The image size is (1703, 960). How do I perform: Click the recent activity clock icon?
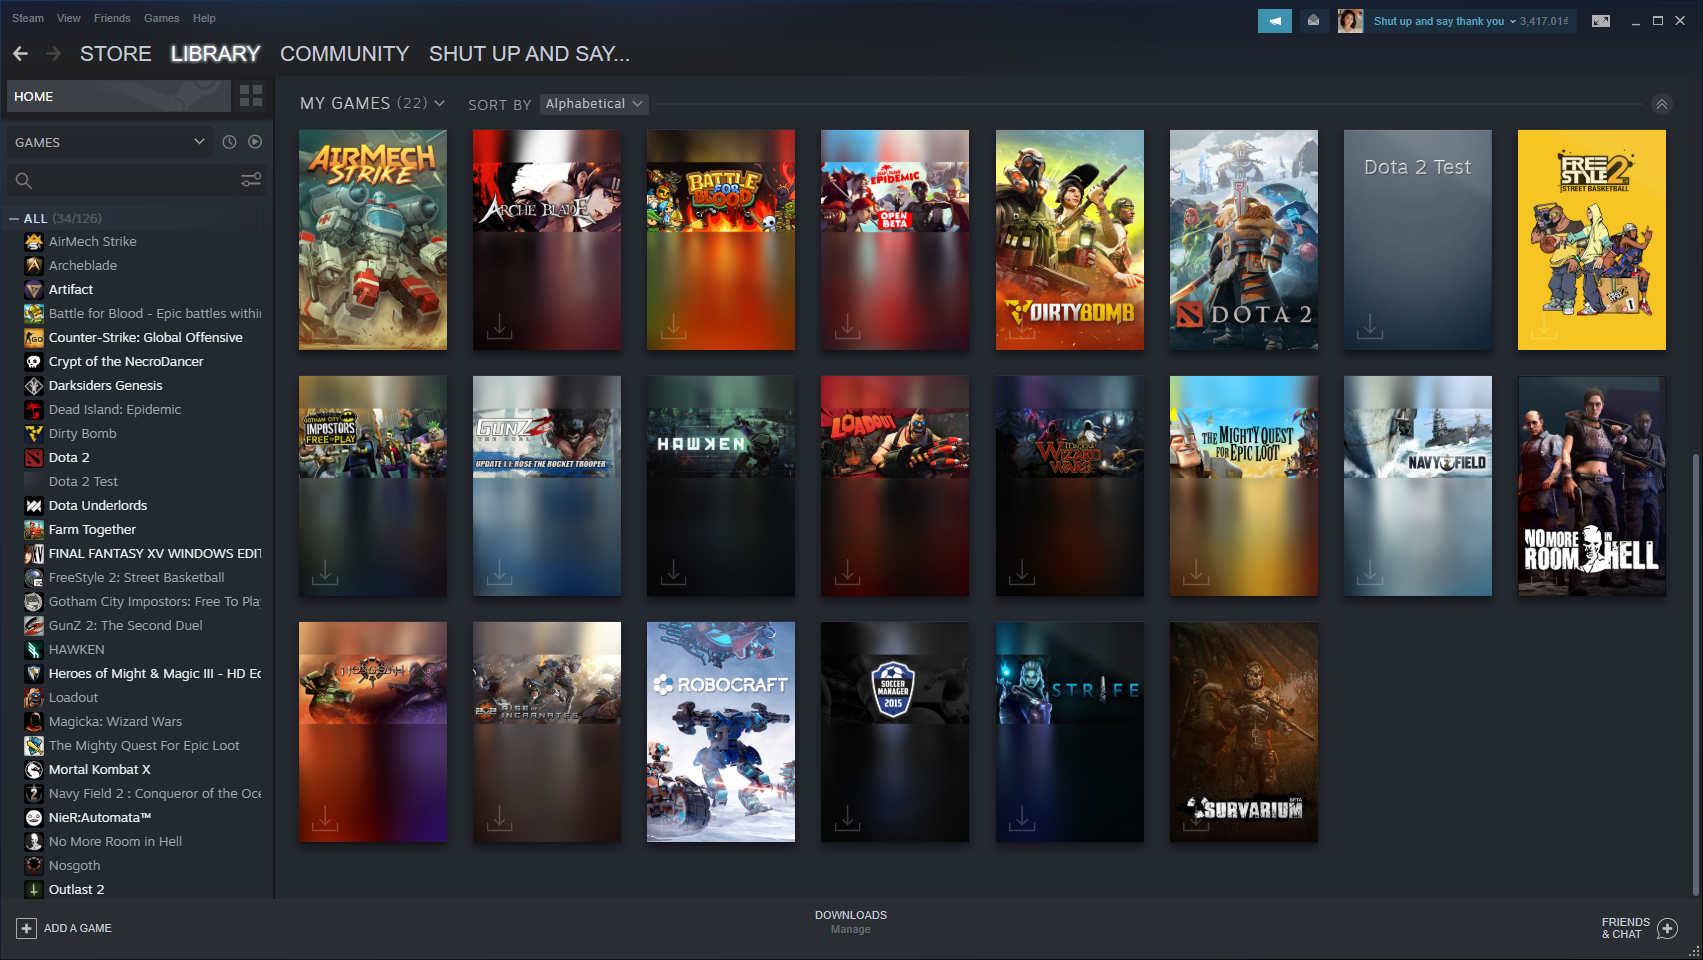tap(229, 142)
